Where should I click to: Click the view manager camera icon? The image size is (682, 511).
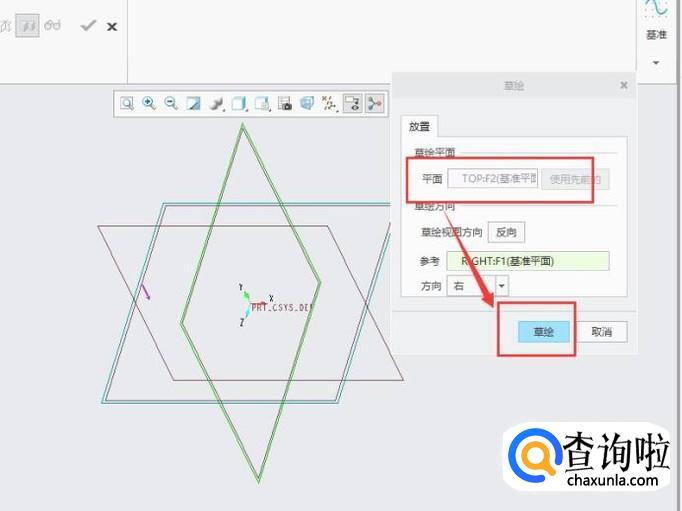[x=284, y=104]
